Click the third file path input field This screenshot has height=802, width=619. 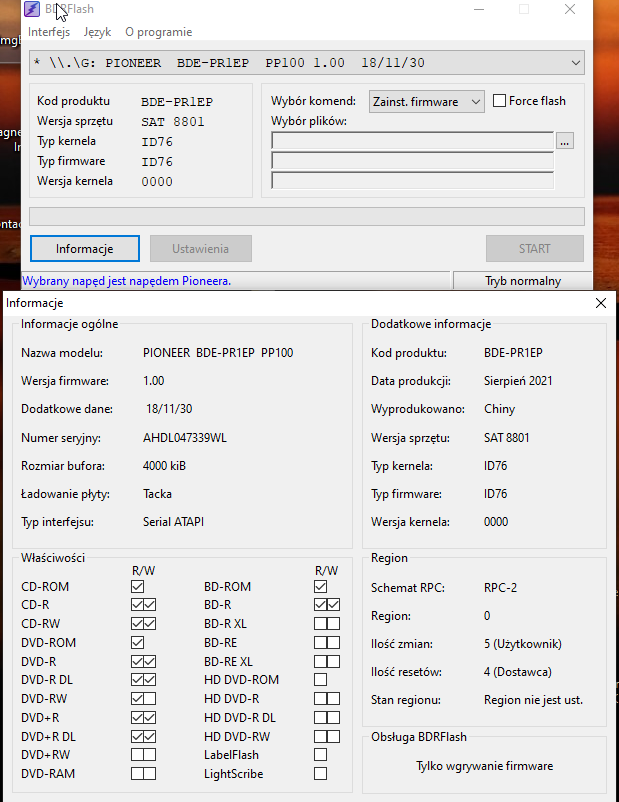(x=412, y=180)
